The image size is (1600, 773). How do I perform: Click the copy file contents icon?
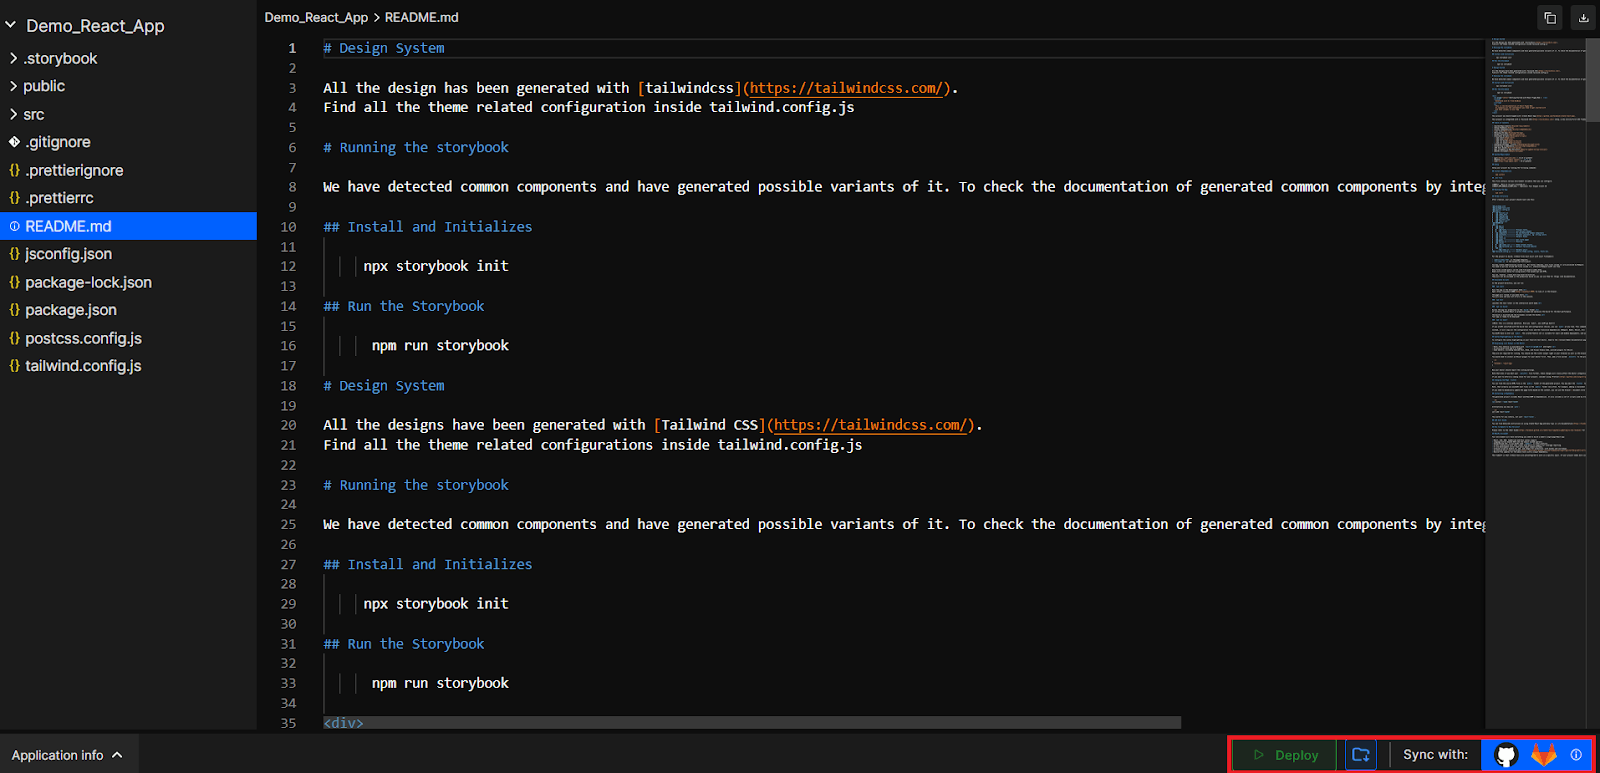[1550, 18]
